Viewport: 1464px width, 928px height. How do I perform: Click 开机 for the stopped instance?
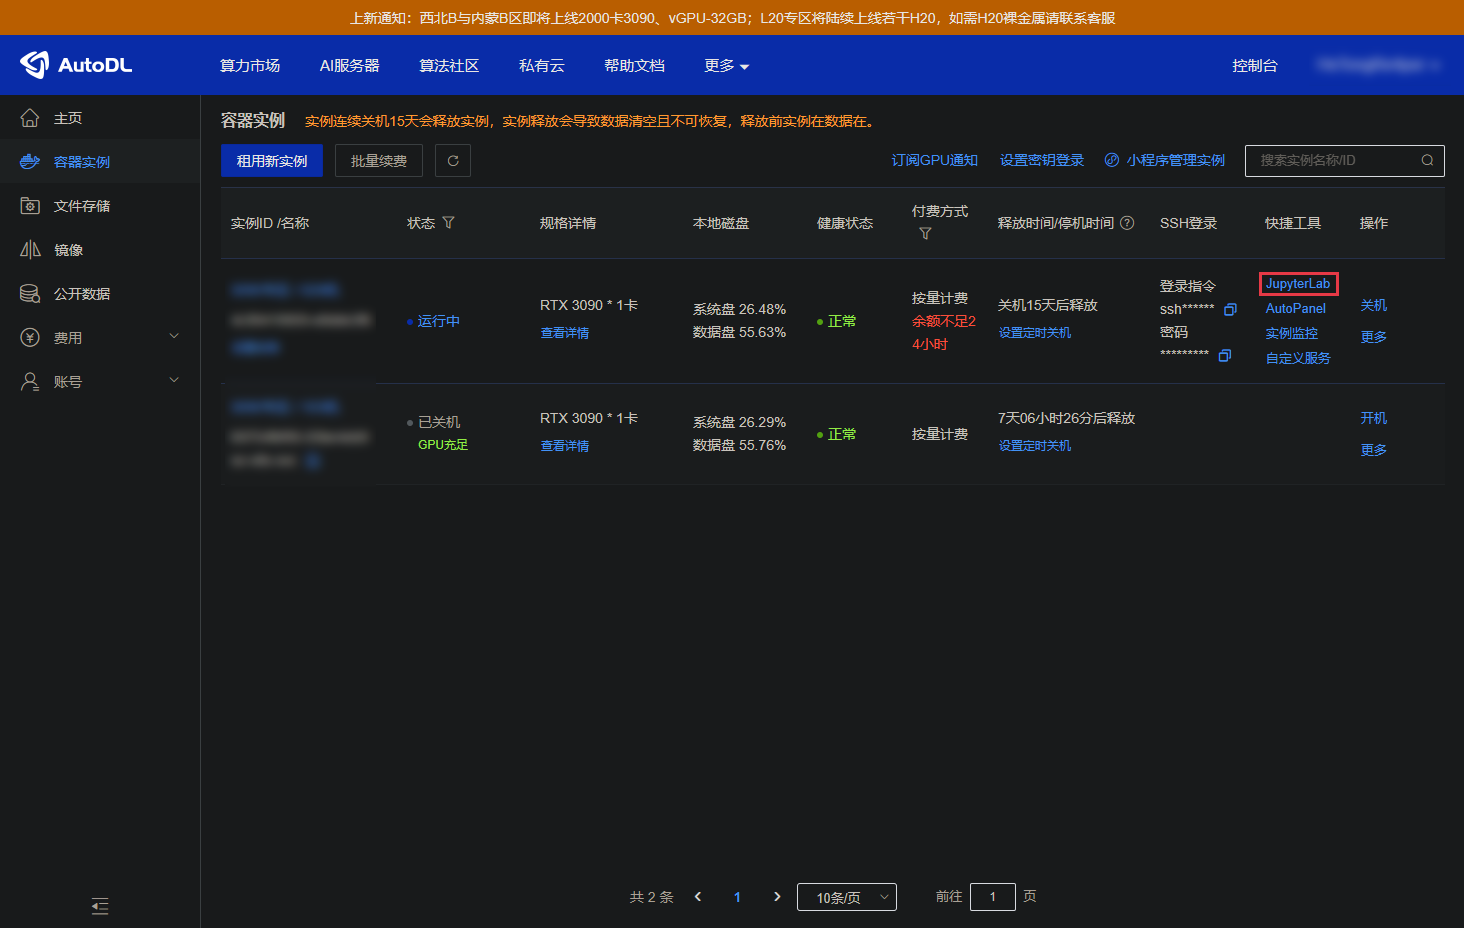click(x=1373, y=418)
